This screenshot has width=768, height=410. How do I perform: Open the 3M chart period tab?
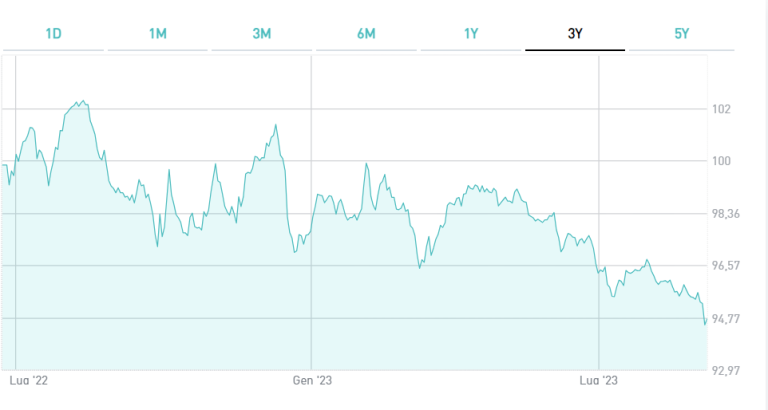262,33
